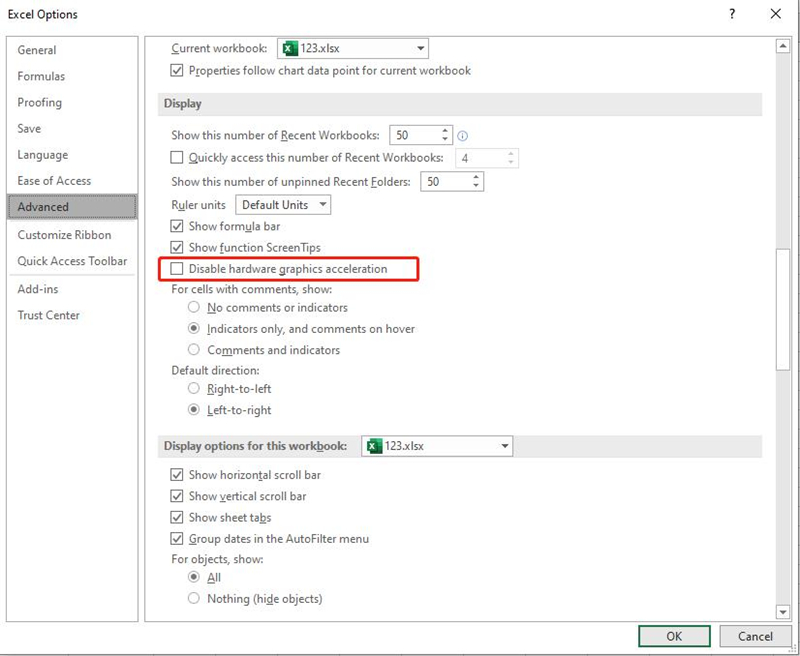This screenshot has width=800, height=656.
Task: Click the OK button
Action: [x=674, y=636]
